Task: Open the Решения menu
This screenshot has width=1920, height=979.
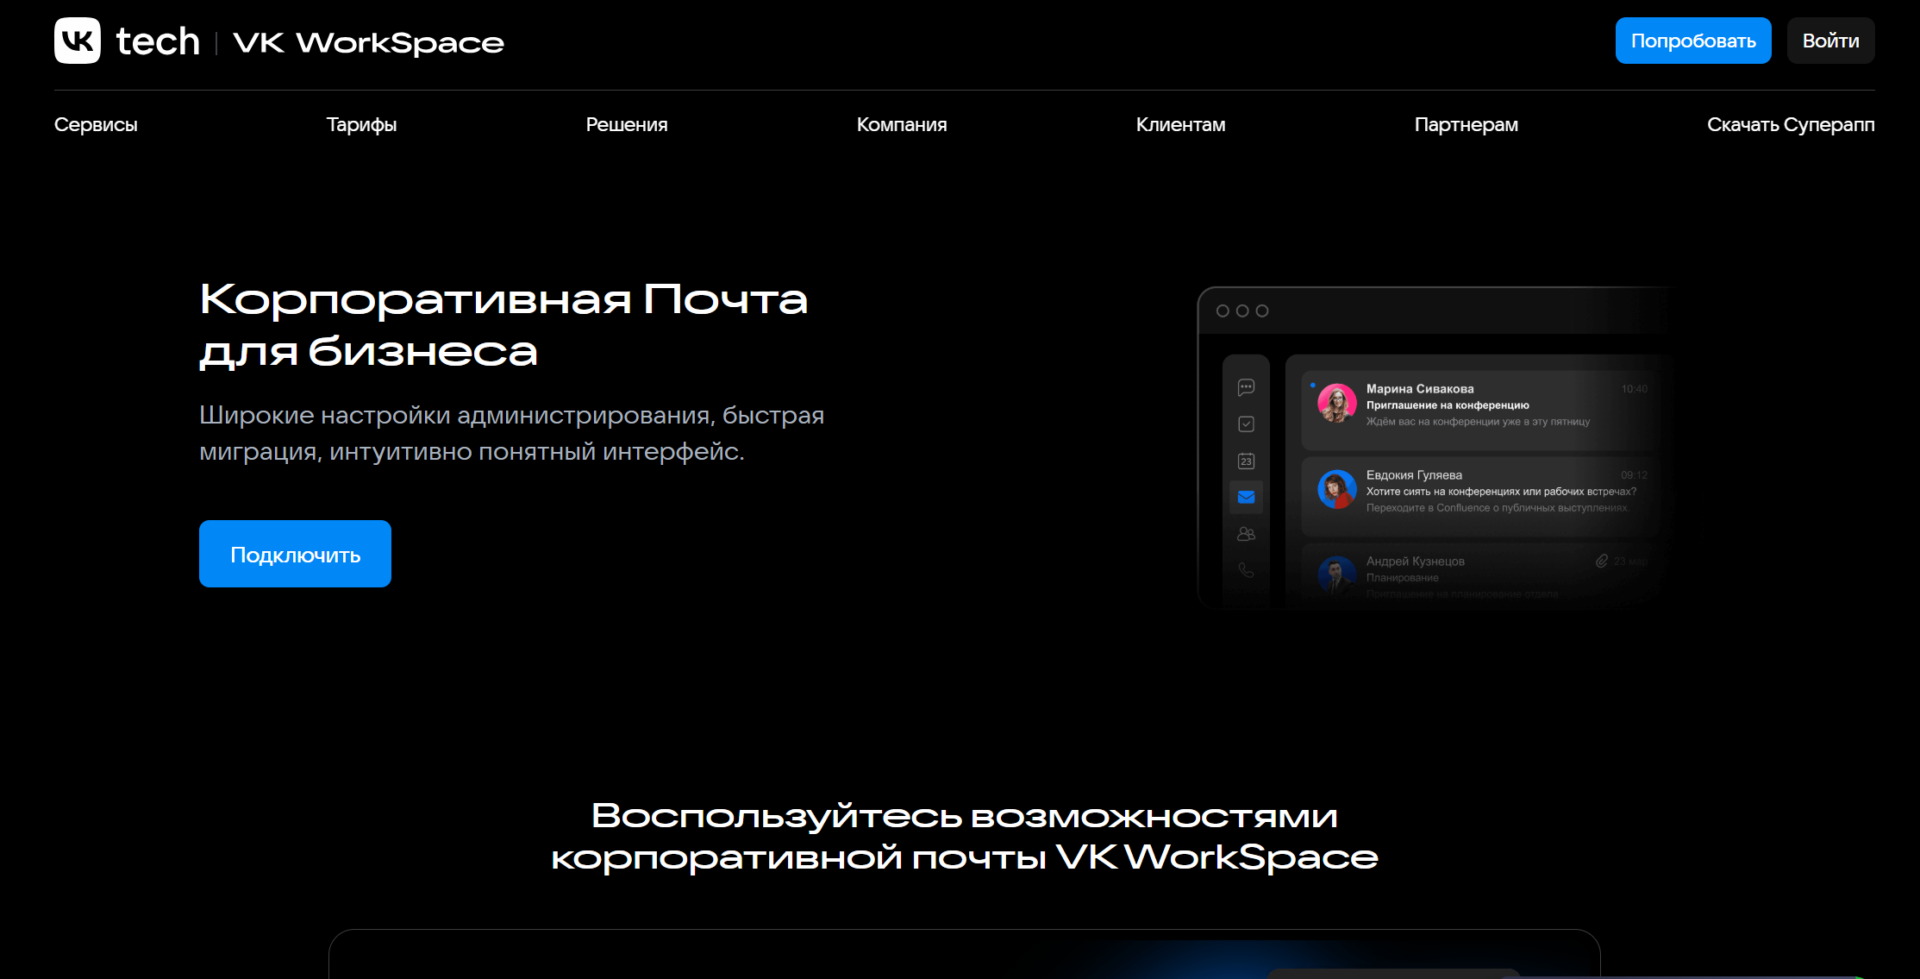Action: pyautogui.click(x=627, y=125)
